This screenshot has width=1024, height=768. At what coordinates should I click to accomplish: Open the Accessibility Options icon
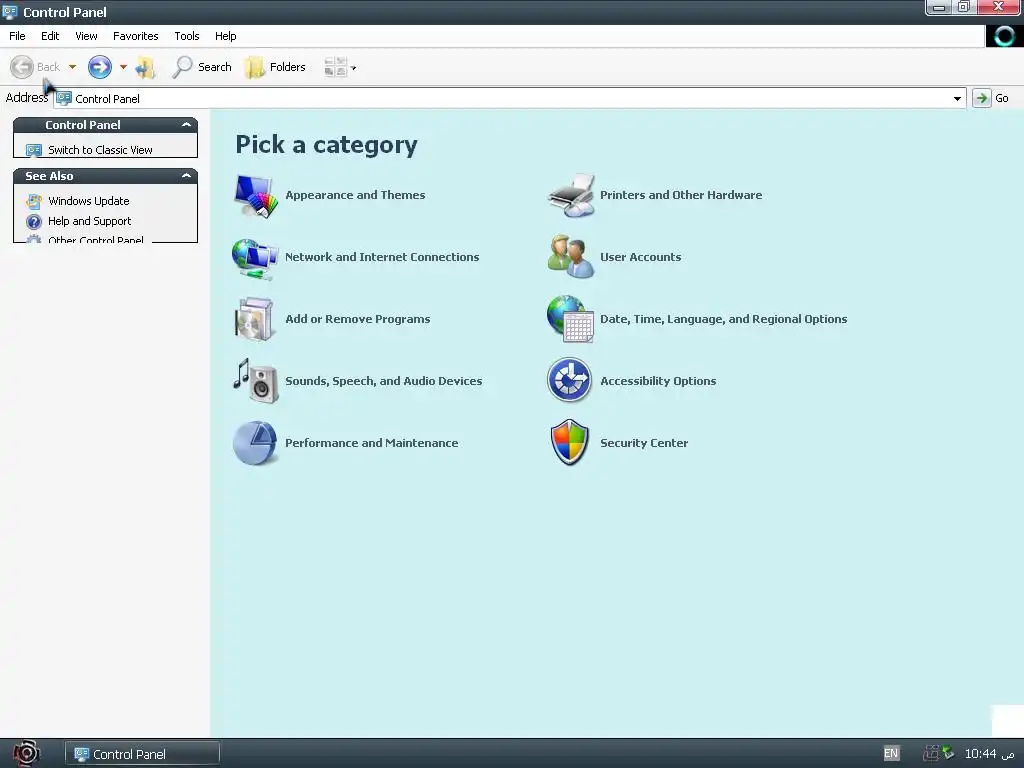point(569,380)
